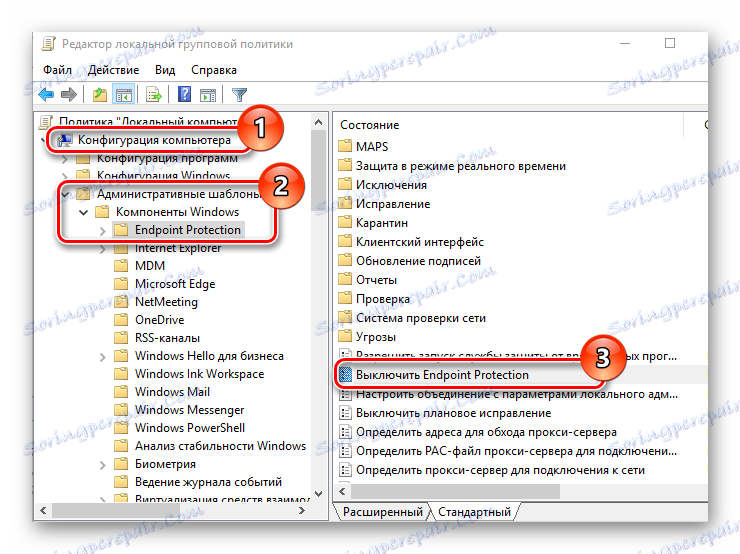The image size is (740, 554).
Task: Select Клиентский интерфейс folder entry
Action: (x=420, y=242)
